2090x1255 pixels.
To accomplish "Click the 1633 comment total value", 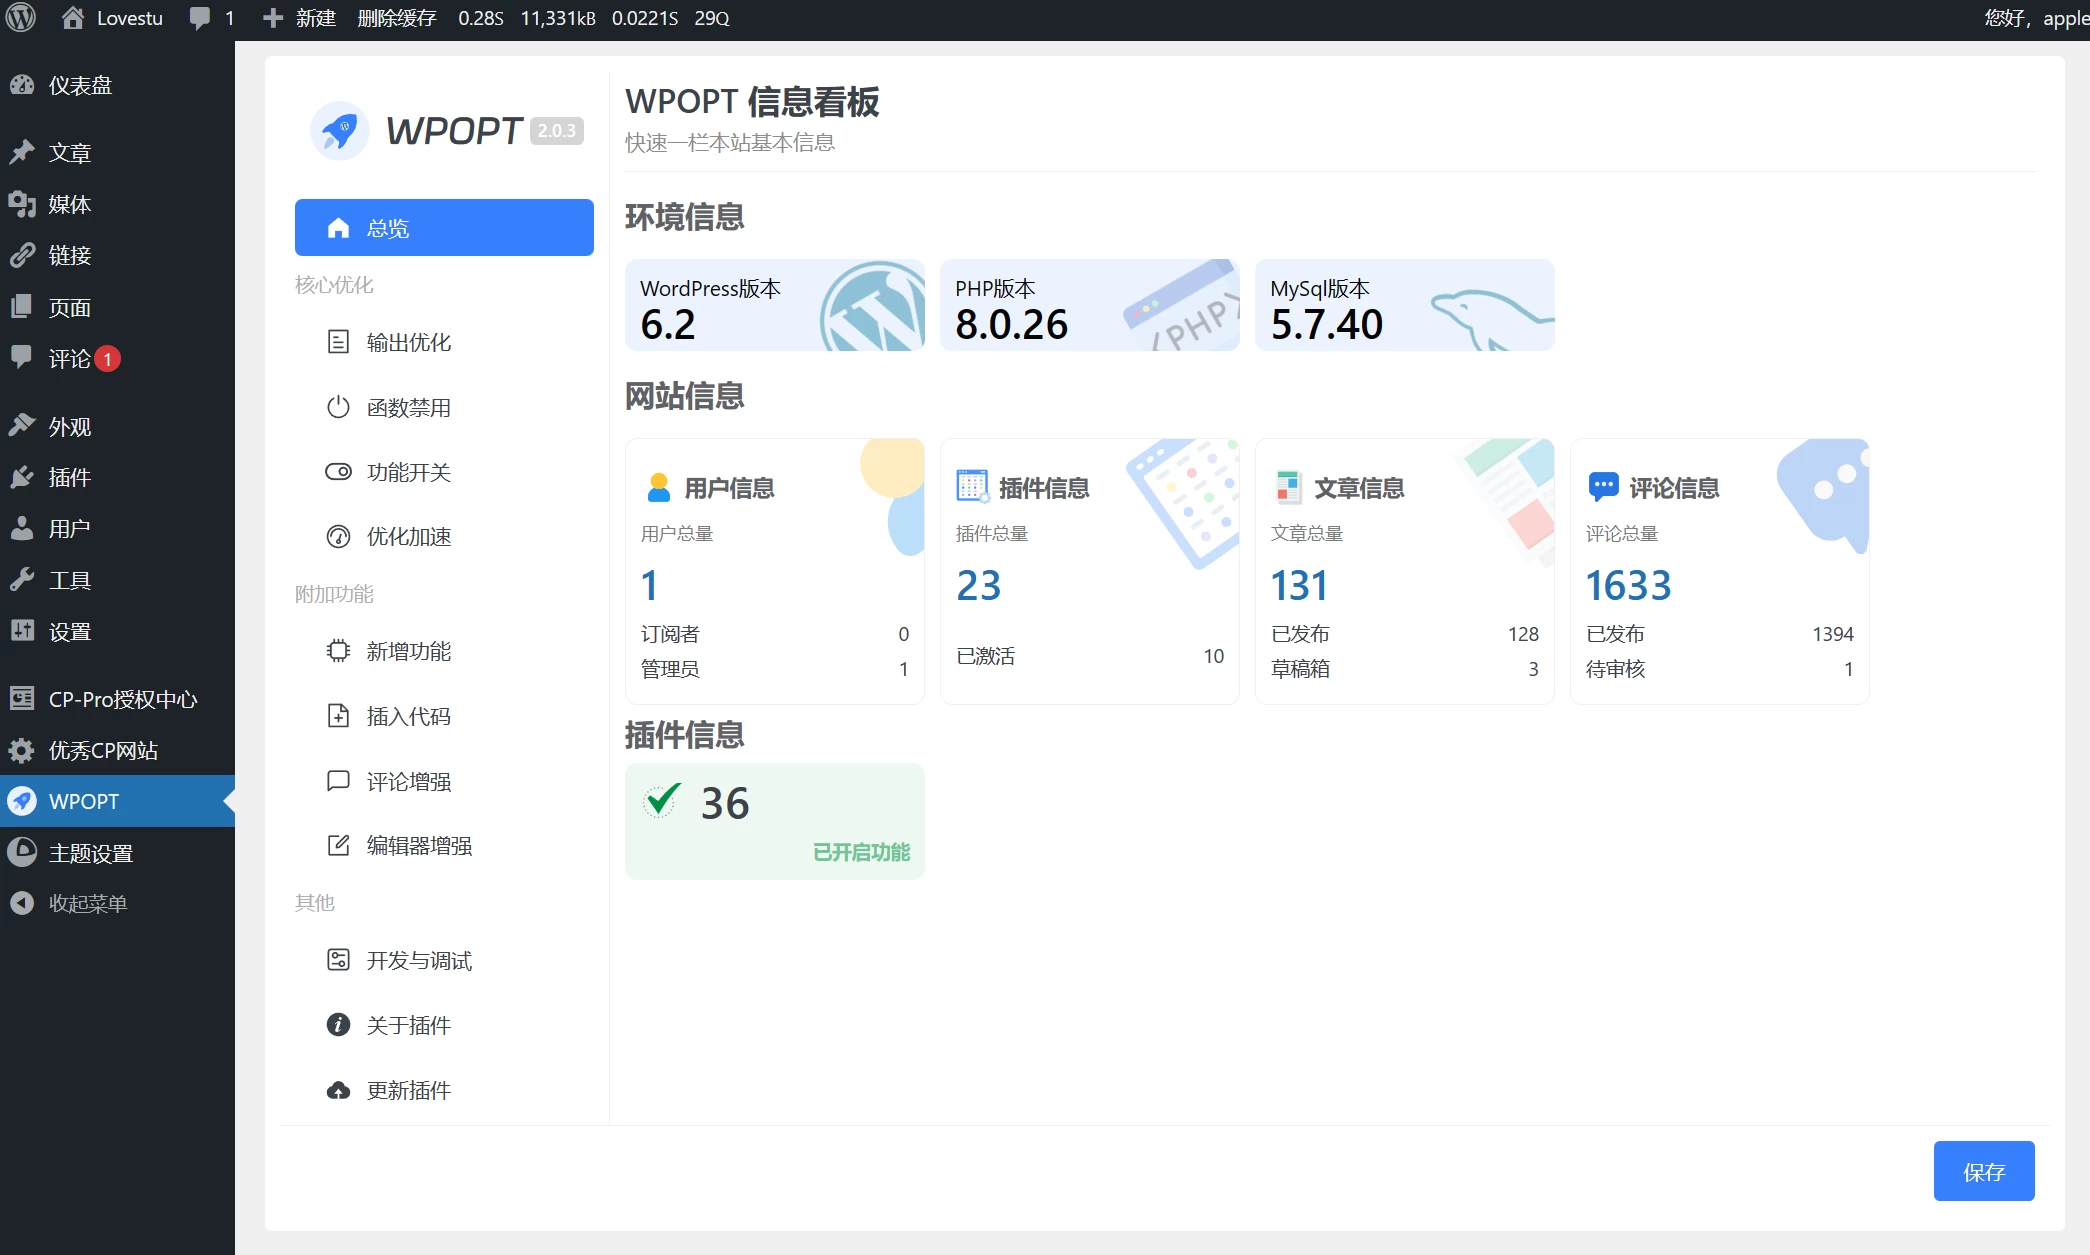I will tap(1628, 585).
